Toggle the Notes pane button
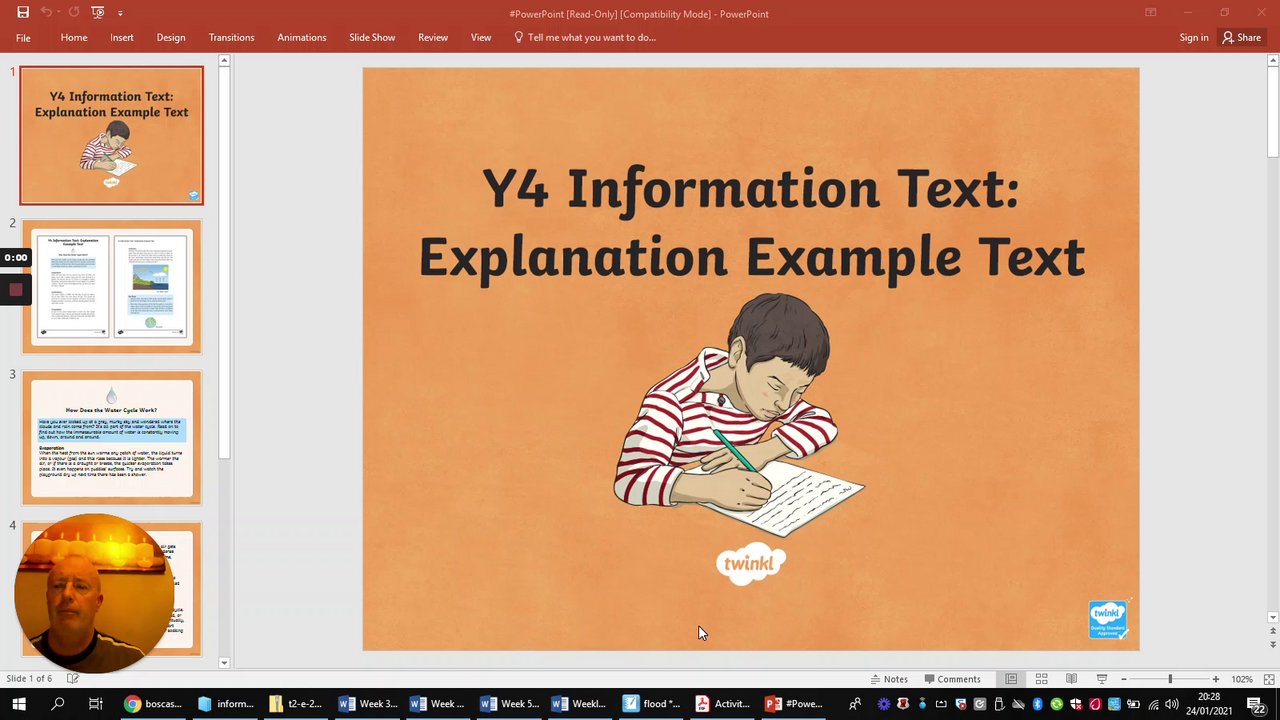This screenshot has width=1280, height=720. (888, 679)
